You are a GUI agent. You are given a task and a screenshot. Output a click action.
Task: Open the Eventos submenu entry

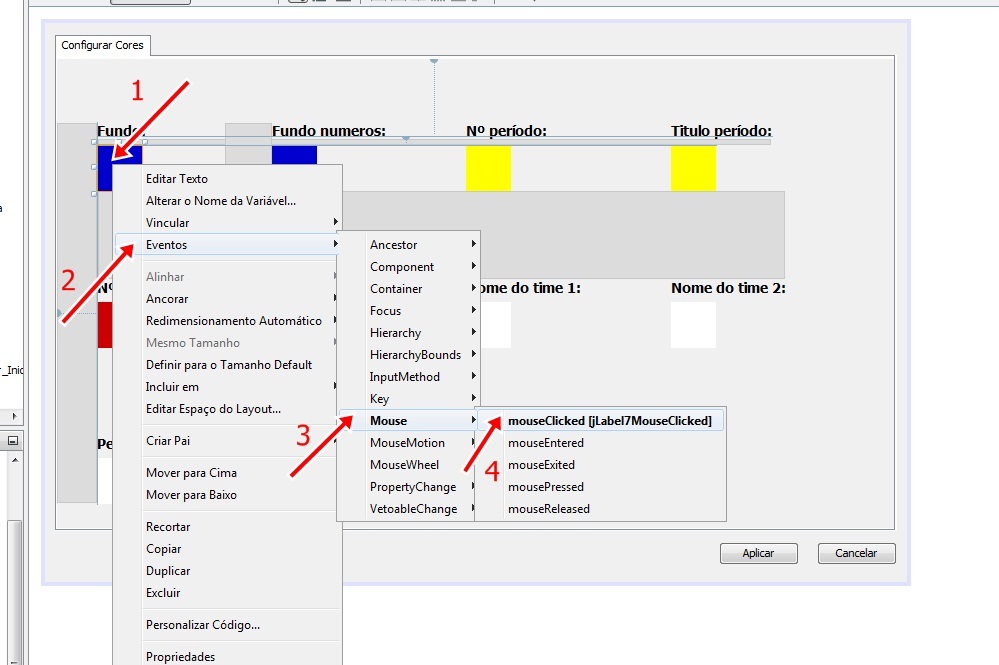tap(227, 245)
